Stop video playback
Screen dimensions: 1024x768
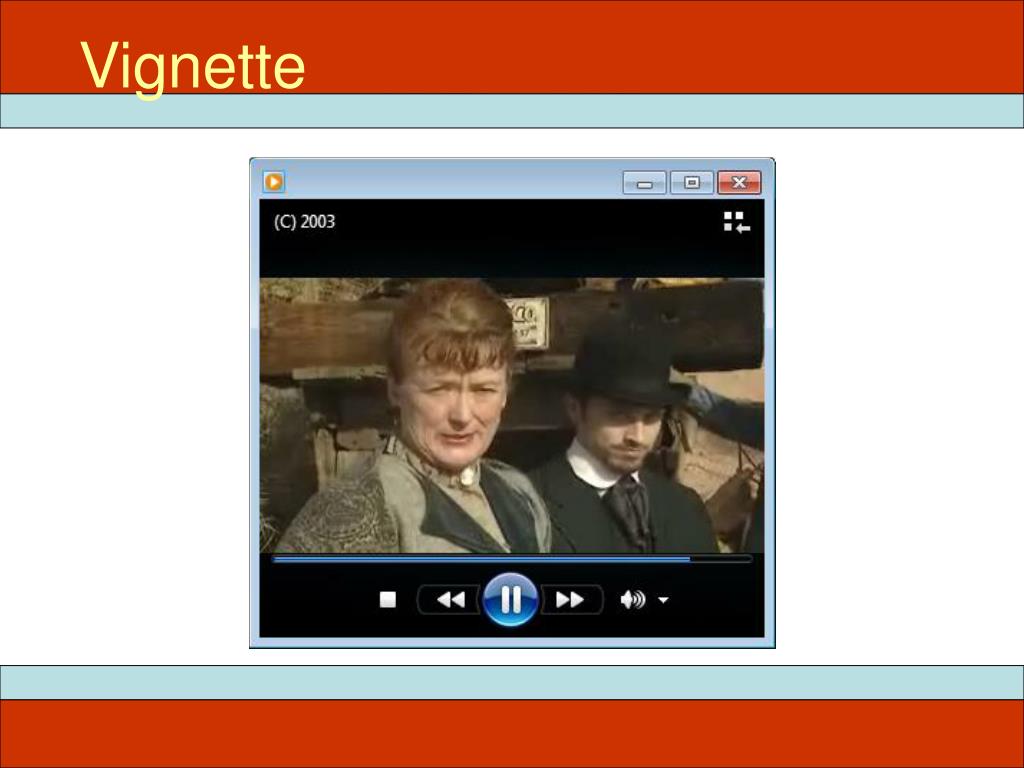coord(388,600)
